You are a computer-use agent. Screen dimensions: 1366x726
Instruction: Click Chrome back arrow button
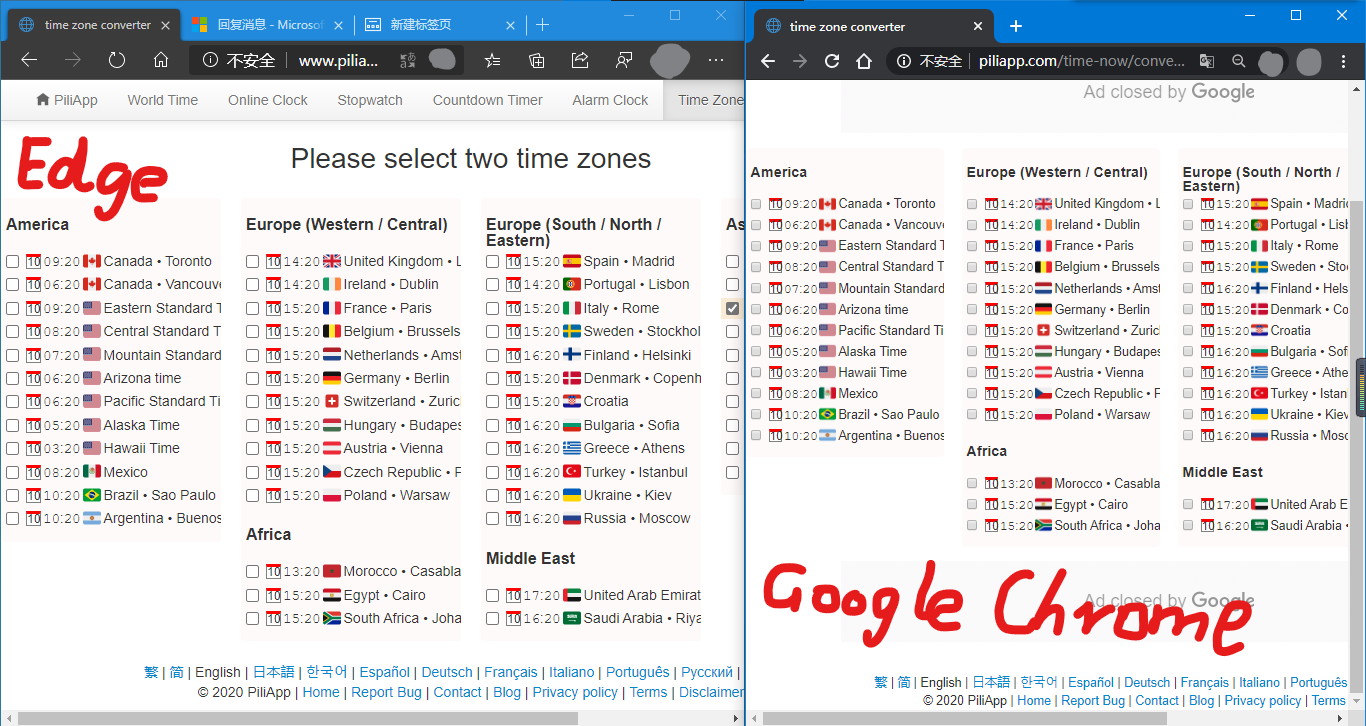click(x=767, y=61)
